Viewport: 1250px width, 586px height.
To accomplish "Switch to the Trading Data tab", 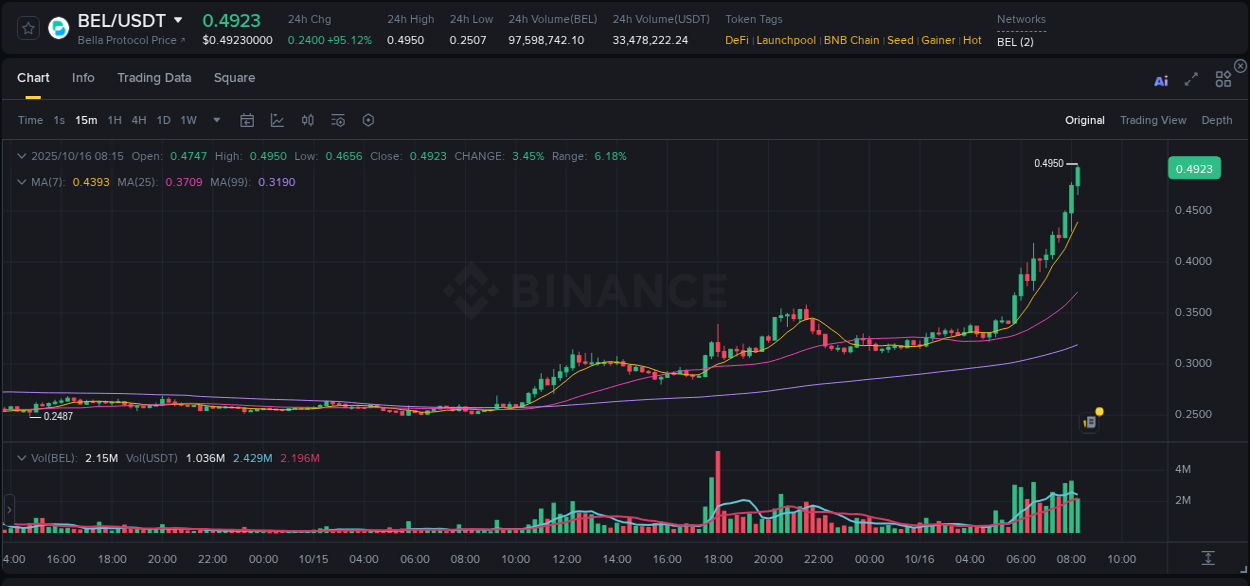I will 154,78.
